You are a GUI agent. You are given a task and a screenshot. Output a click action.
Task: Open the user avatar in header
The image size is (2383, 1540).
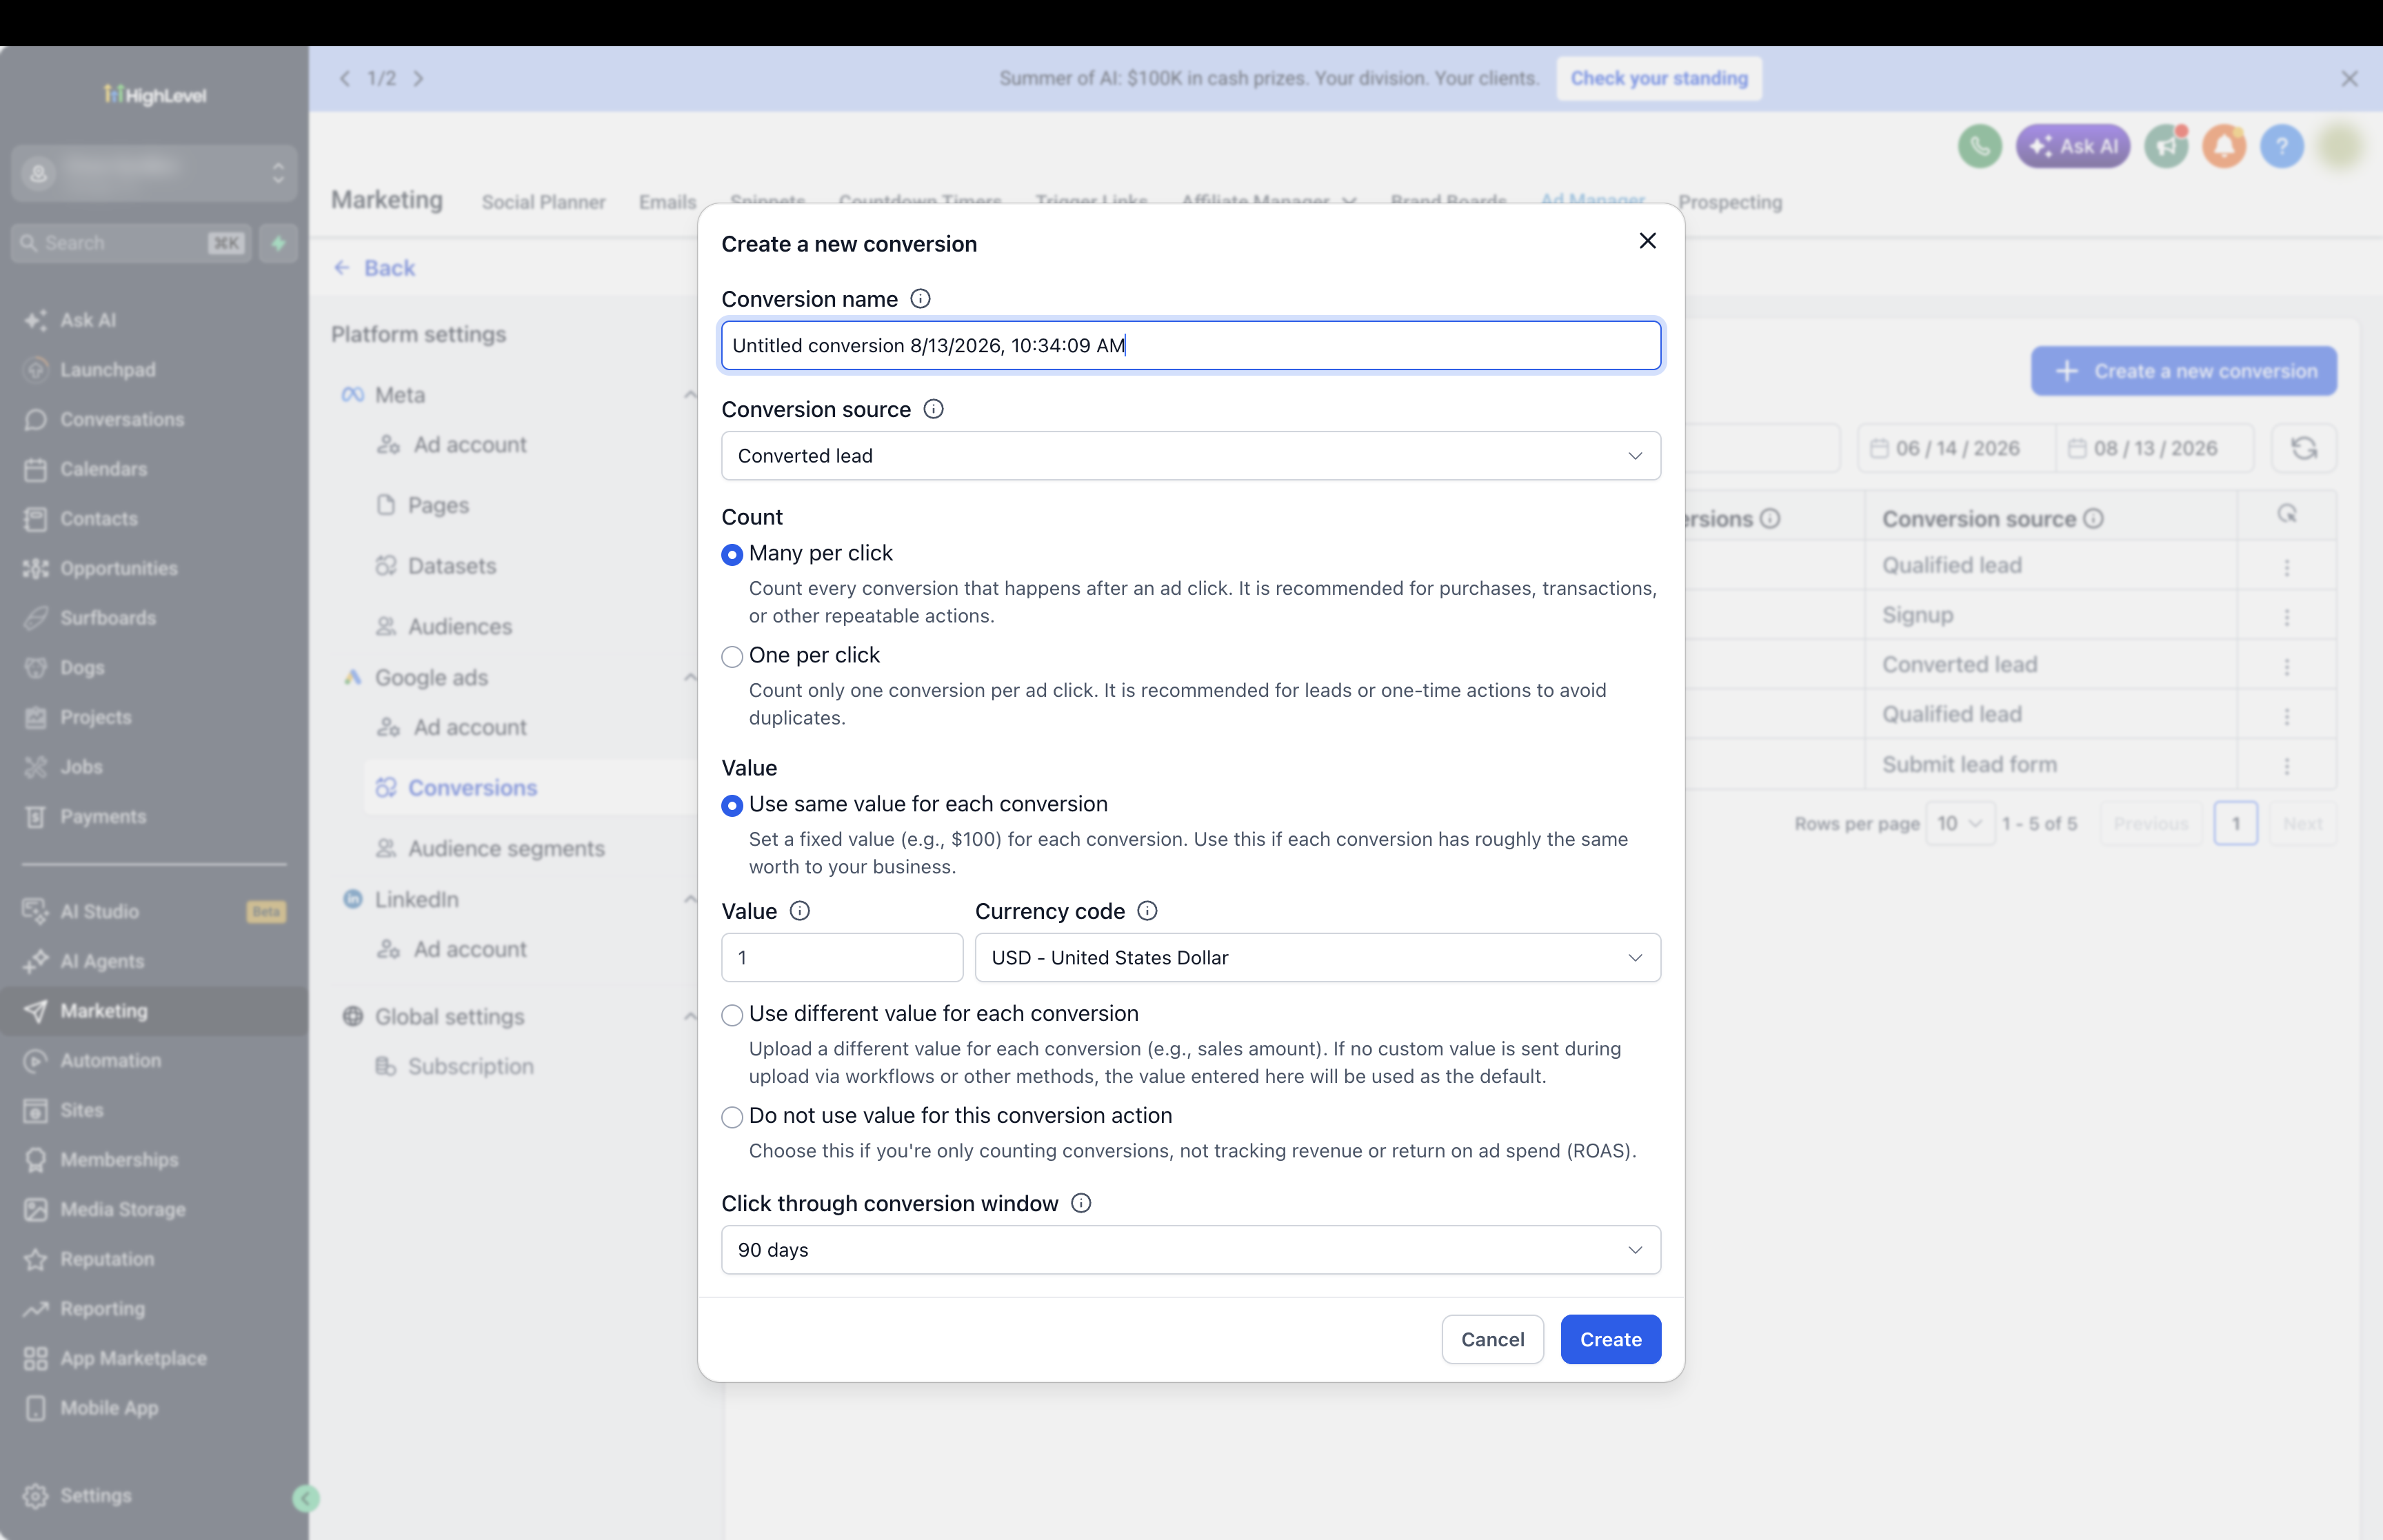(x=2339, y=147)
